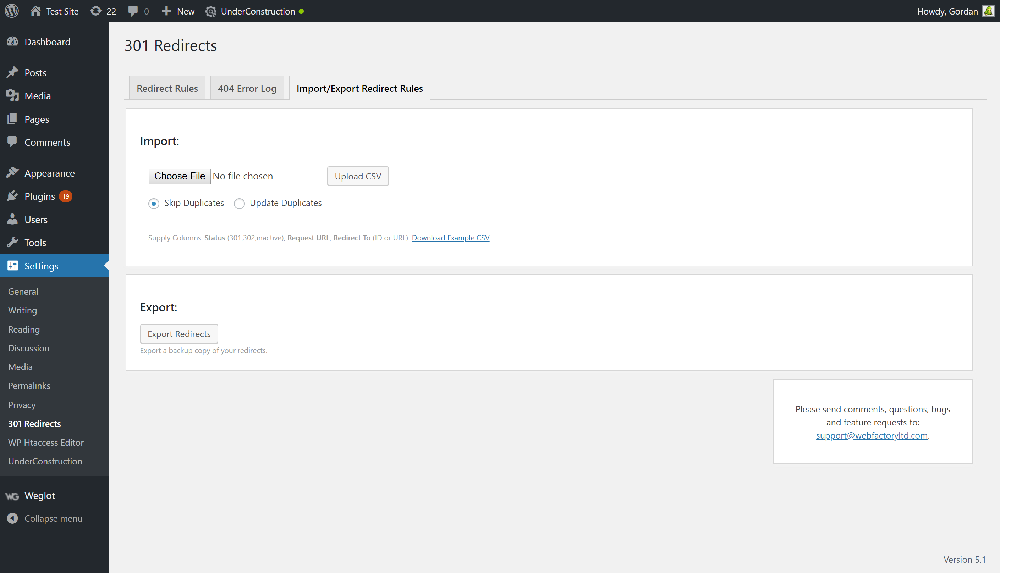Open Discussion settings submenu item
Screen dimensions: 1012x580
click(28, 348)
